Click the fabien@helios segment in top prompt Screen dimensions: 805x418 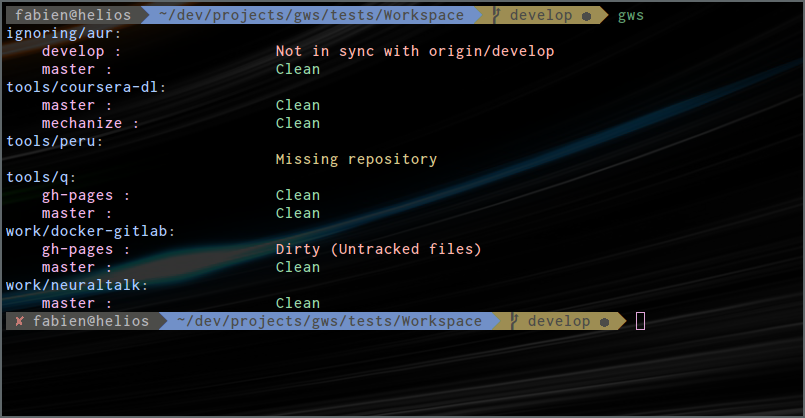click(x=73, y=15)
